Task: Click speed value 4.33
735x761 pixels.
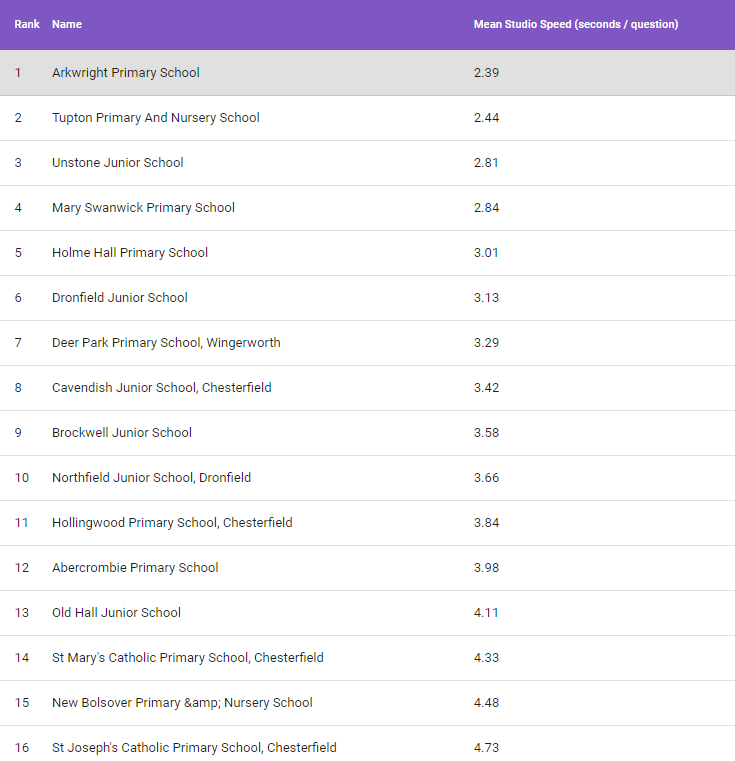Action: click(x=486, y=658)
